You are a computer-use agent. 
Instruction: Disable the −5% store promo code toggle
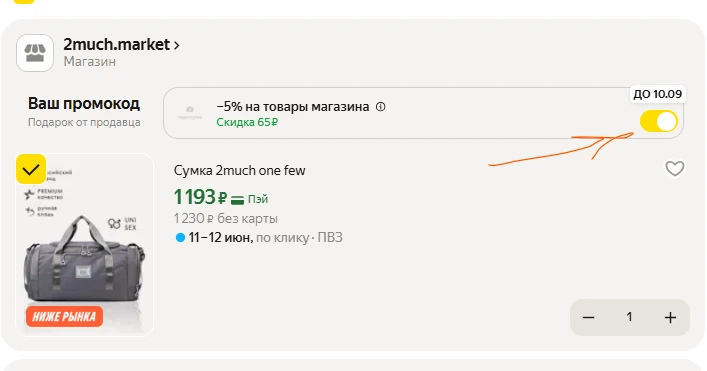(x=659, y=121)
